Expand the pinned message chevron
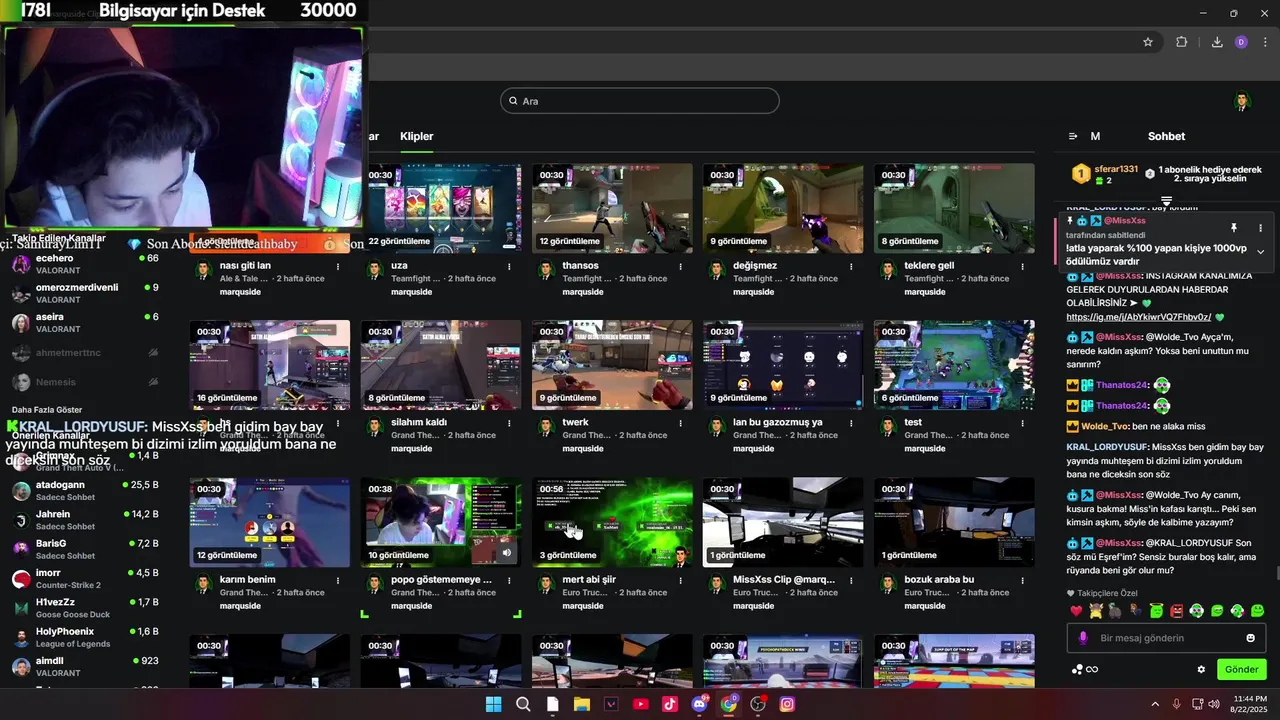This screenshot has width=1280, height=720. tap(1260, 251)
